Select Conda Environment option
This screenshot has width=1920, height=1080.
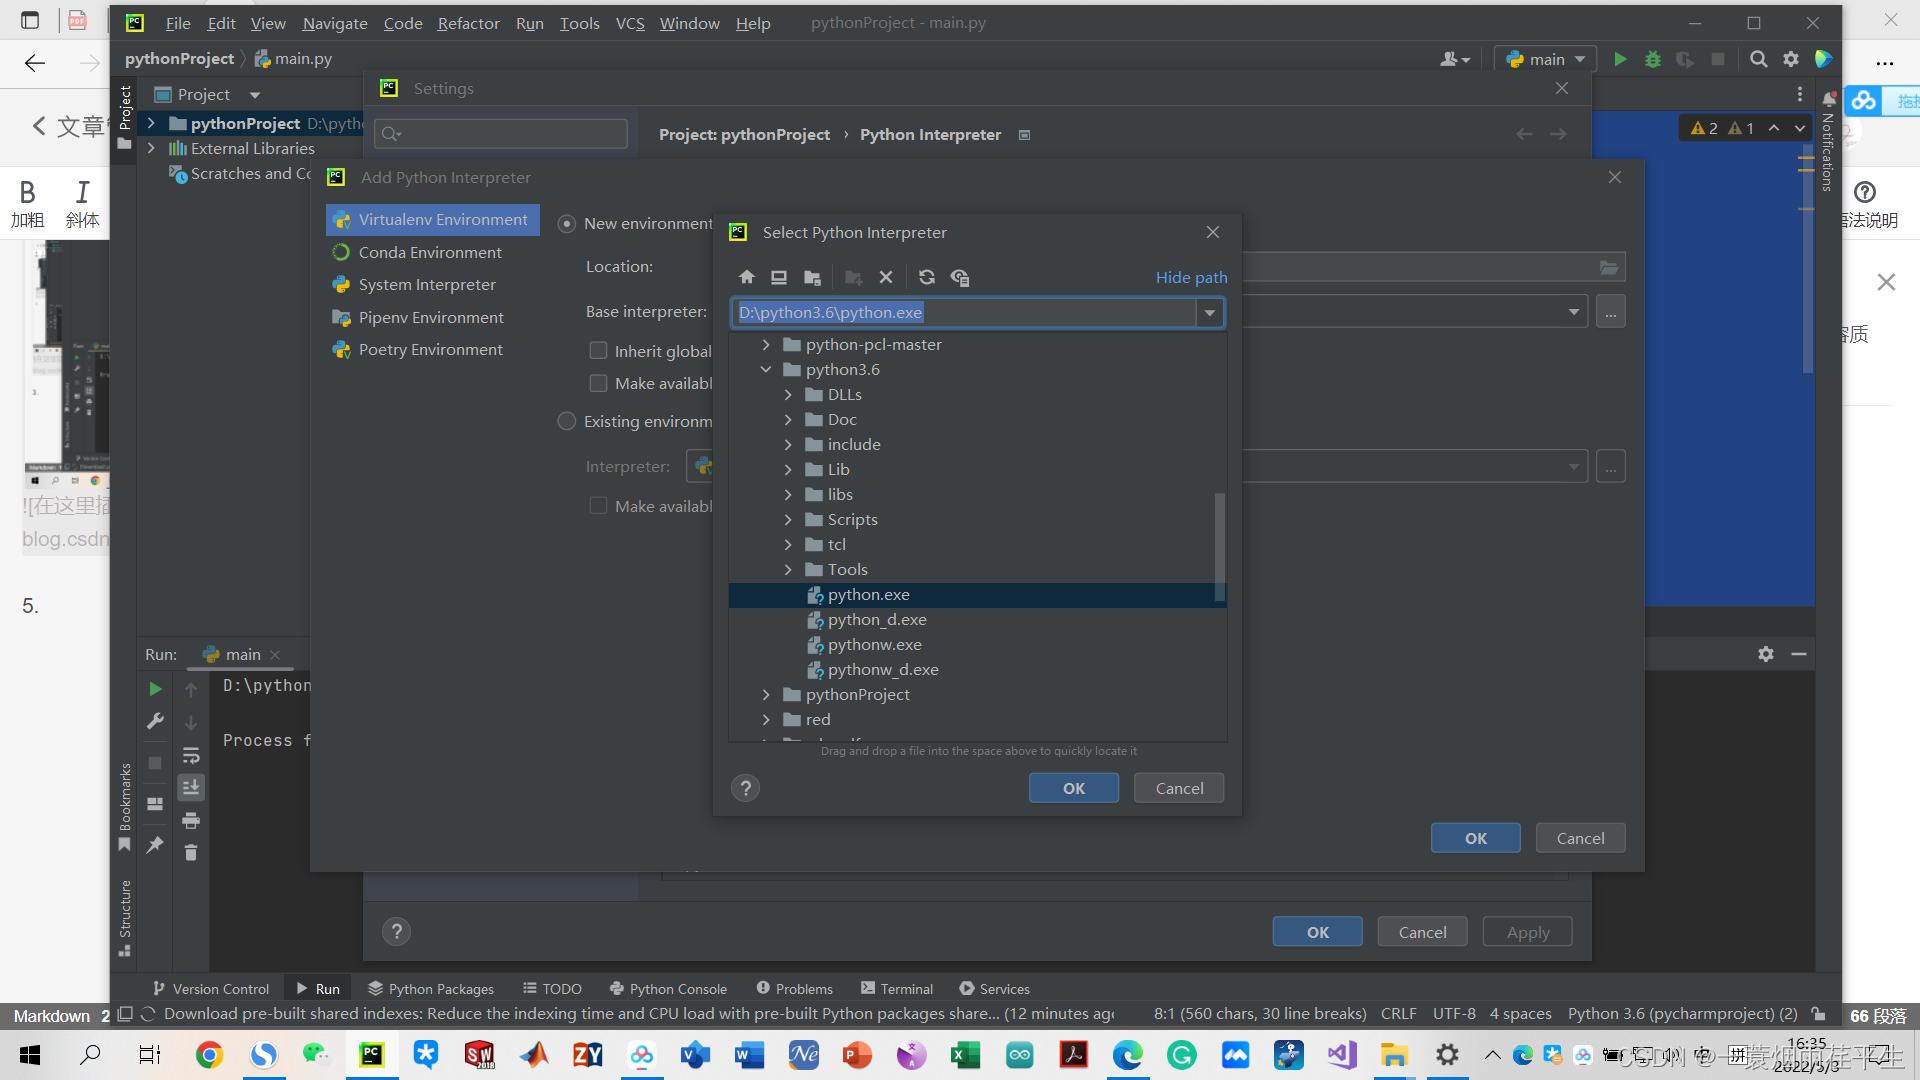pos(432,252)
